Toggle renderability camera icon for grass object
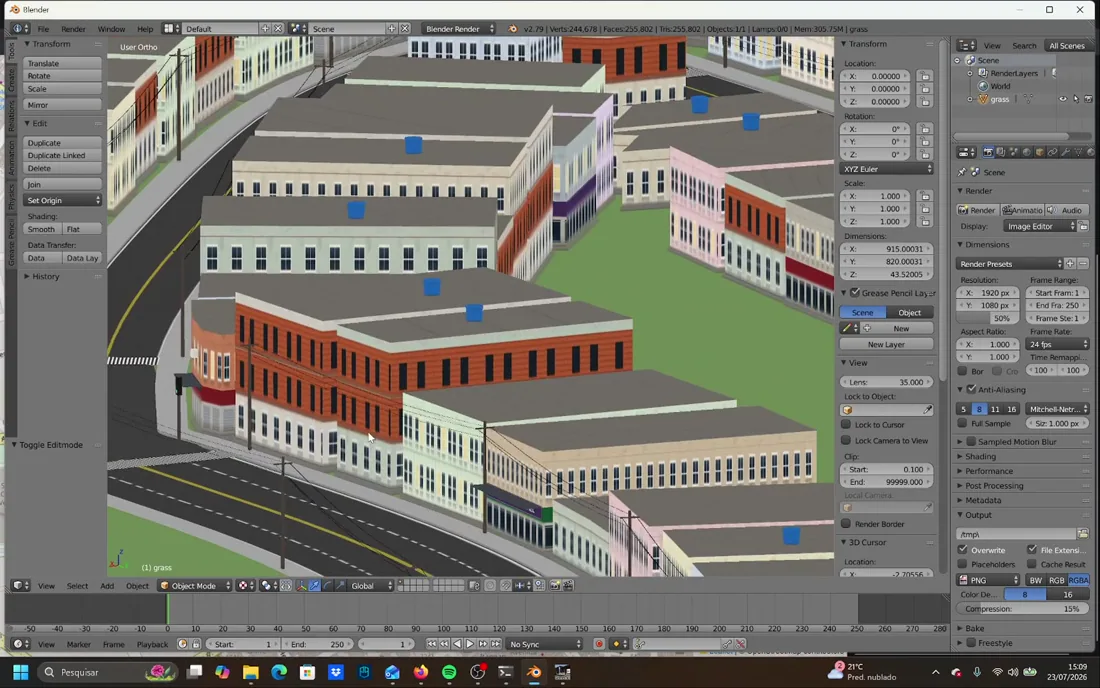The width and height of the screenshot is (1100, 688). point(1088,99)
